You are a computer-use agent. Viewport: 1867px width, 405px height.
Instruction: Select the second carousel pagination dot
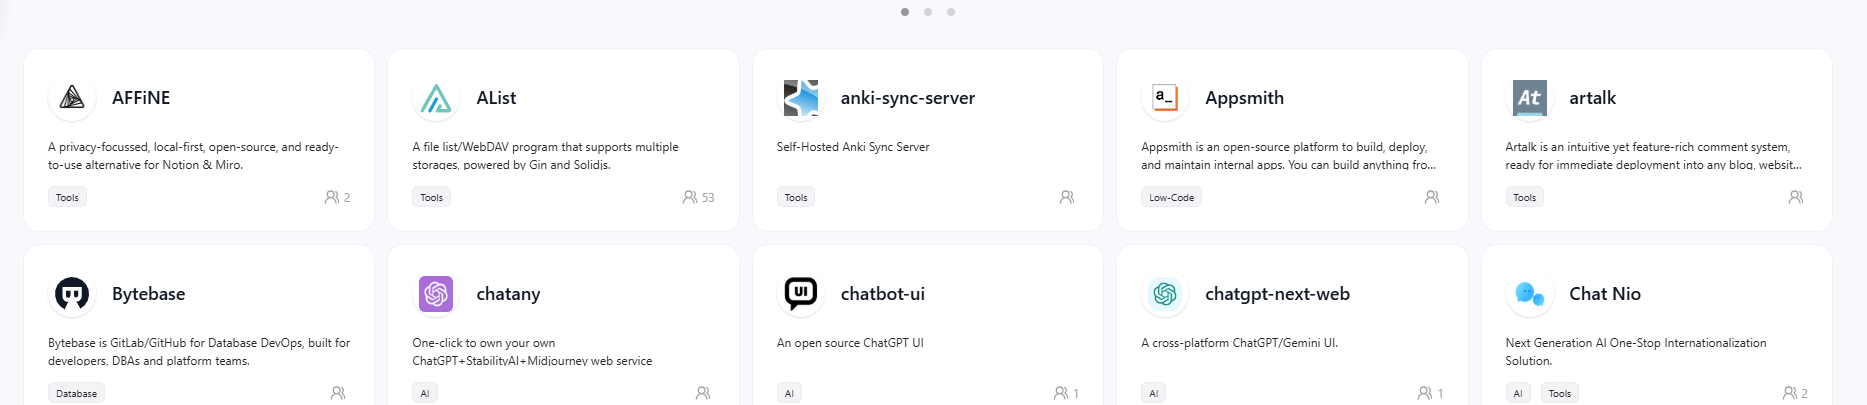(x=928, y=12)
